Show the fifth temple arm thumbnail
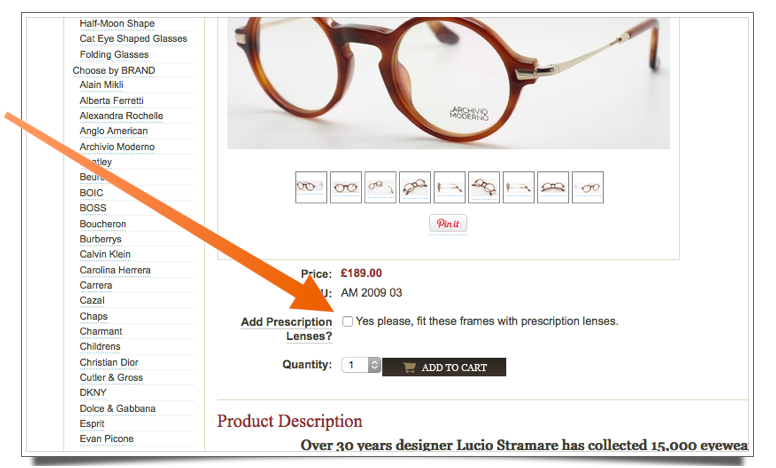Viewport: 776px width, 468px height. pos(449,187)
